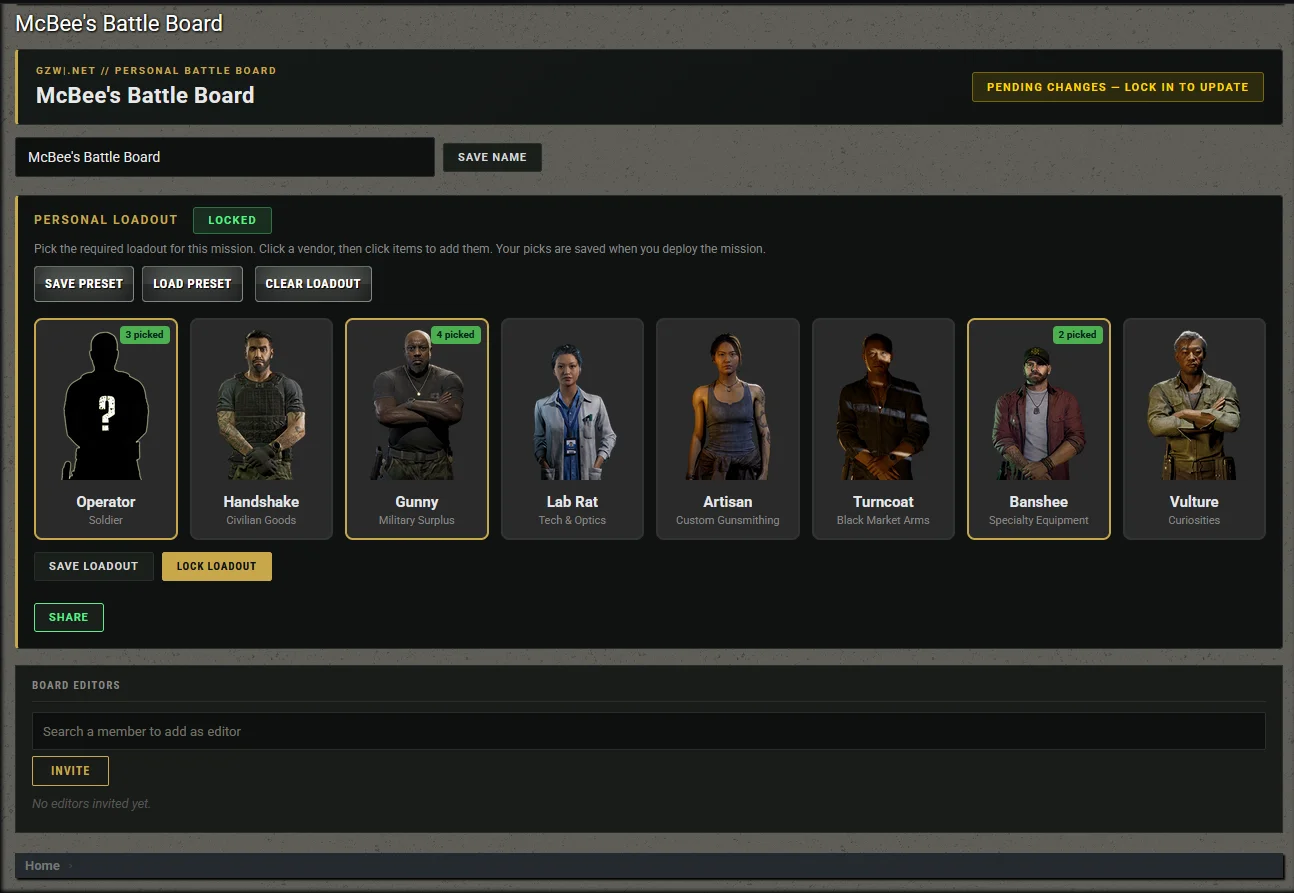
Task: Select the Vulture Curiosities vendor card
Action: [1194, 429]
